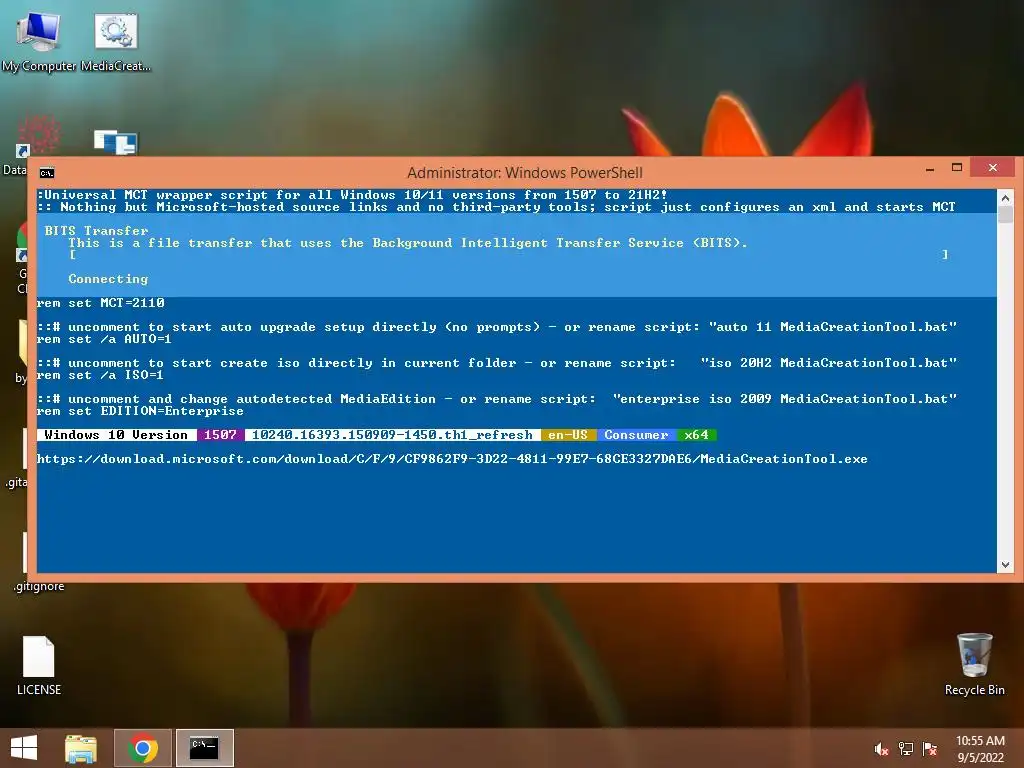The height and width of the screenshot is (768, 1024).
Task: Click the console scrollbar down arrow
Action: click(1005, 565)
